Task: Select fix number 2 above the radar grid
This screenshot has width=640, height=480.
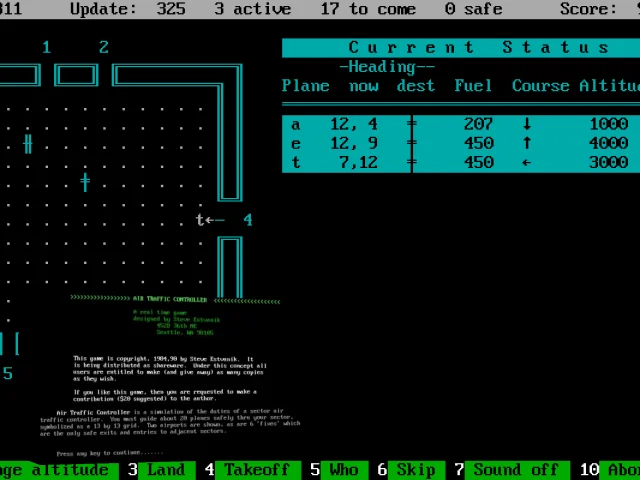Action: pyautogui.click(x=104, y=47)
